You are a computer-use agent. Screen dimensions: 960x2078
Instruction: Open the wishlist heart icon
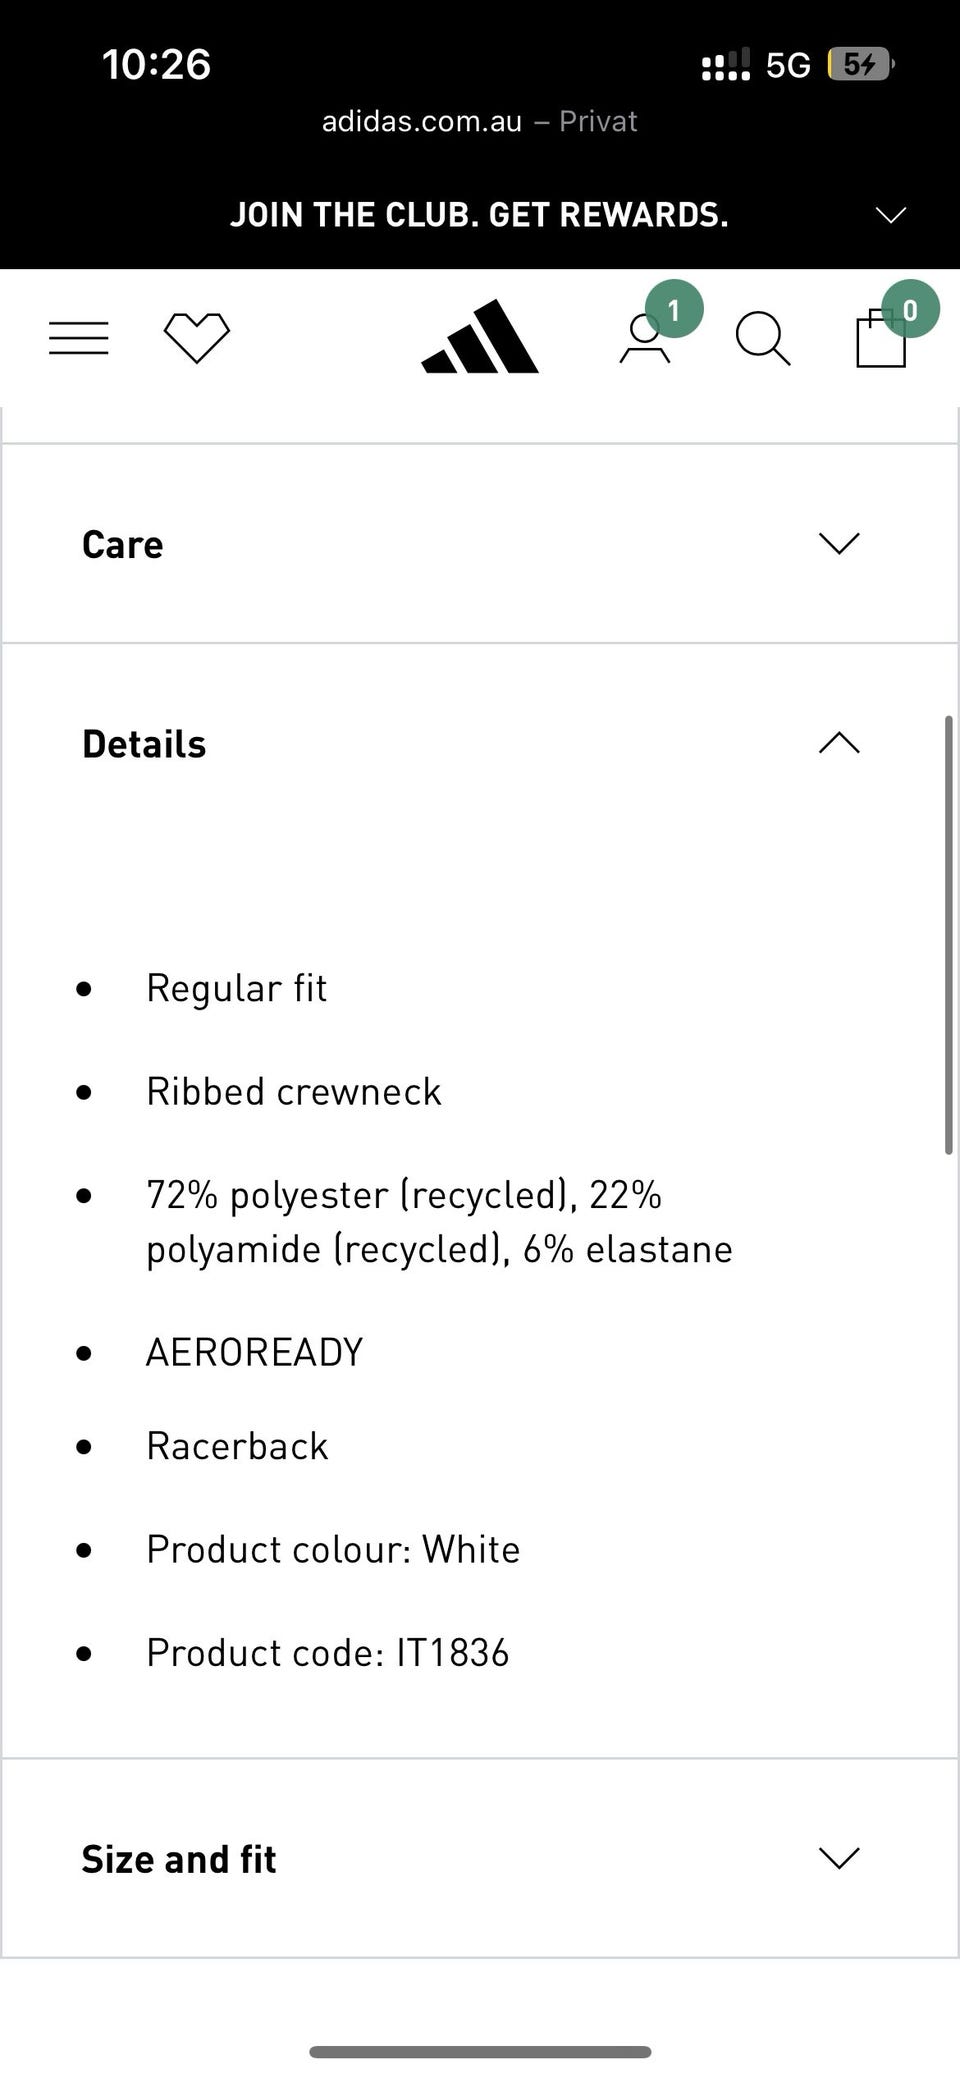pos(197,338)
